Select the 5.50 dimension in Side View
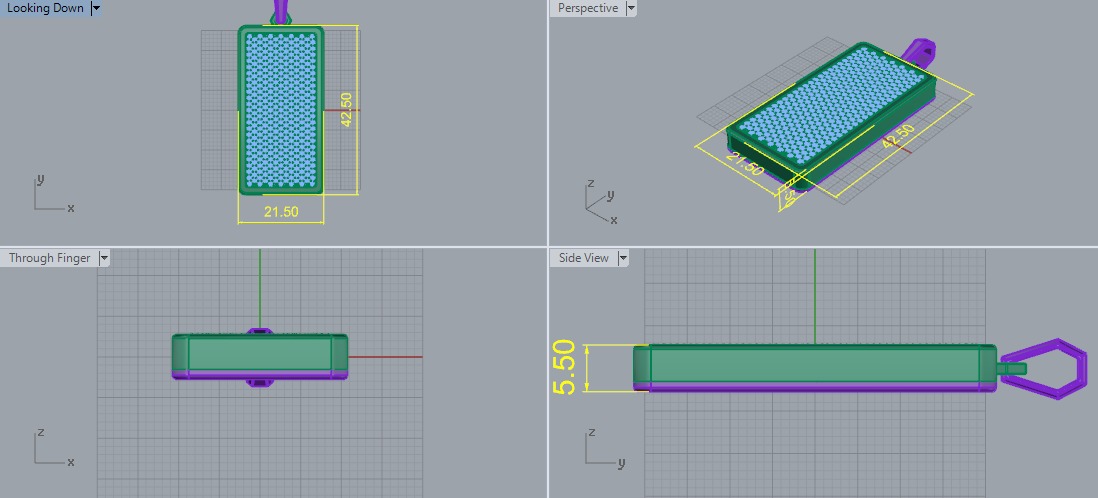This screenshot has height=498, width=1098. [564, 368]
